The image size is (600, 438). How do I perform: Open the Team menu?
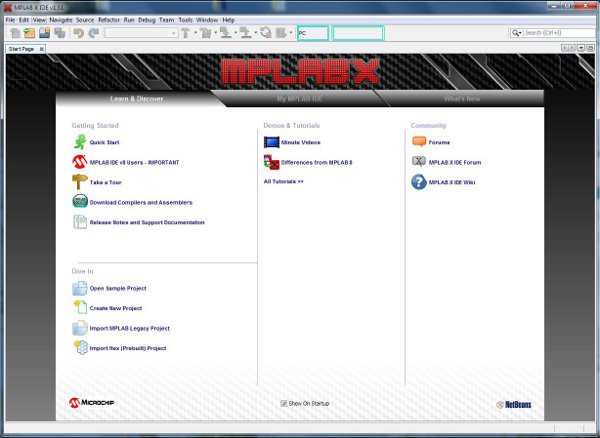[x=167, y=20]
